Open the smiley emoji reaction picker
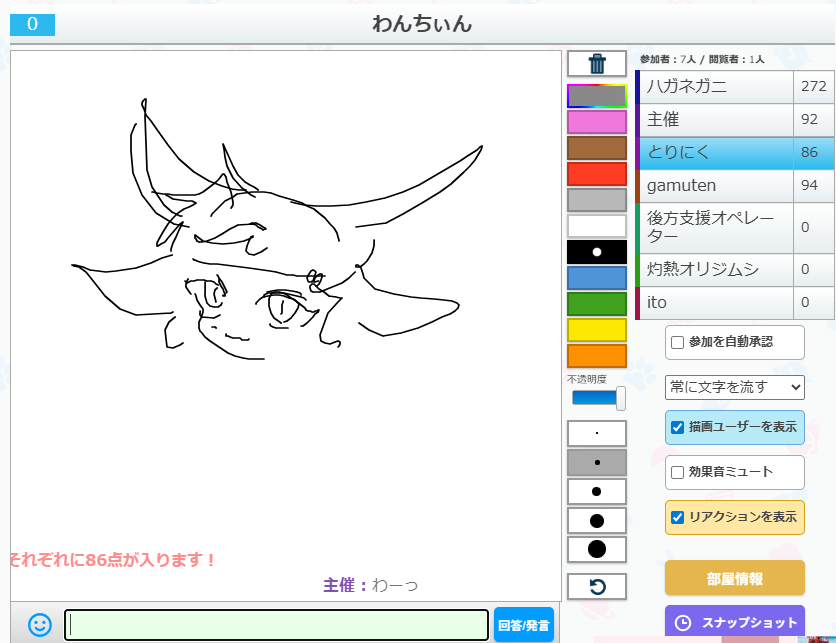This screenshot has width=836, height=643. [x=39, y=625]
